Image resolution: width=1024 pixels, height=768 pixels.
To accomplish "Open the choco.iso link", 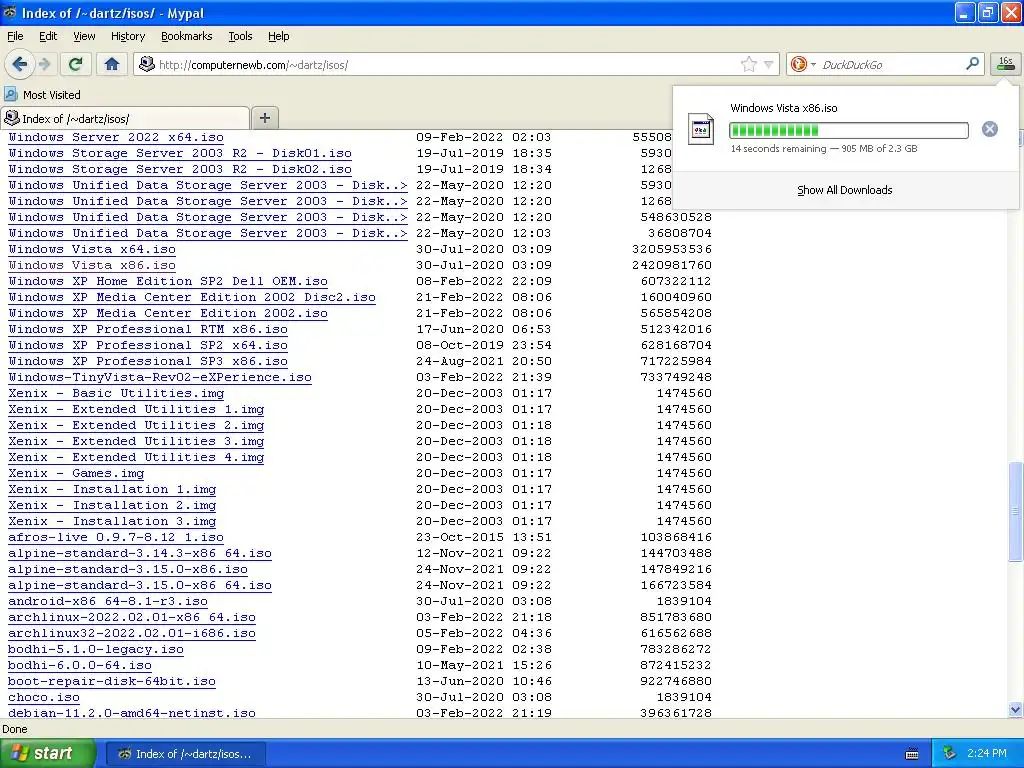I will [44, 697].
